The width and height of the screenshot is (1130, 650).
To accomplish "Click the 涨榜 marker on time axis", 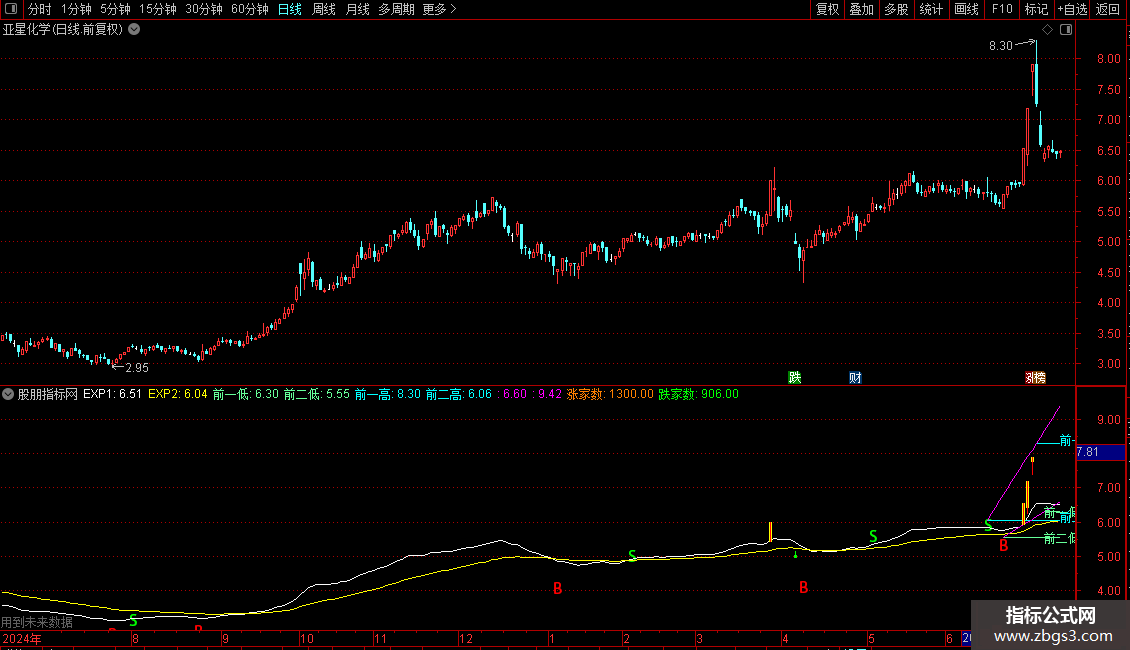I will click(x=1034, y=377).
